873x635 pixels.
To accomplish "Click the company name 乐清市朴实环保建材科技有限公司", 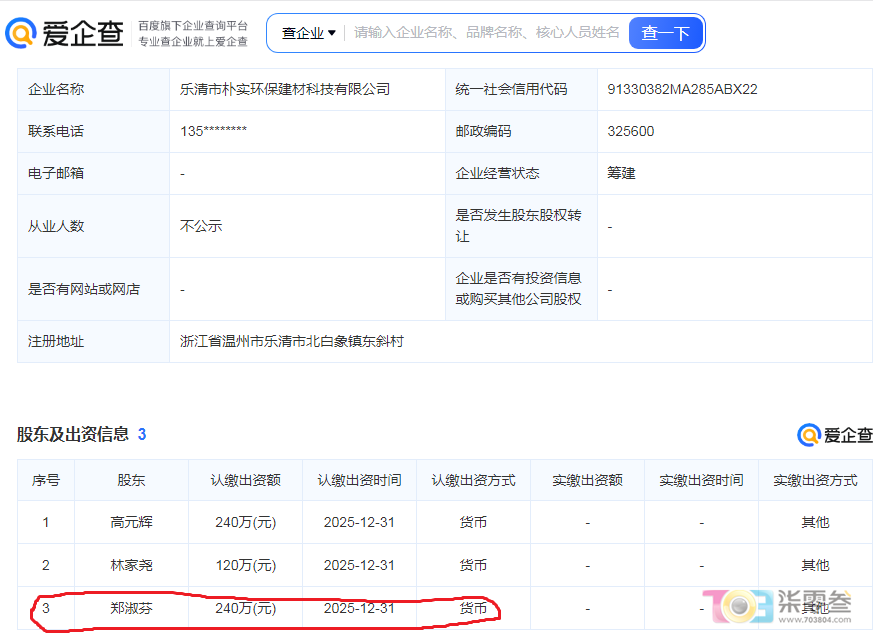I will [x=285, y=89].
